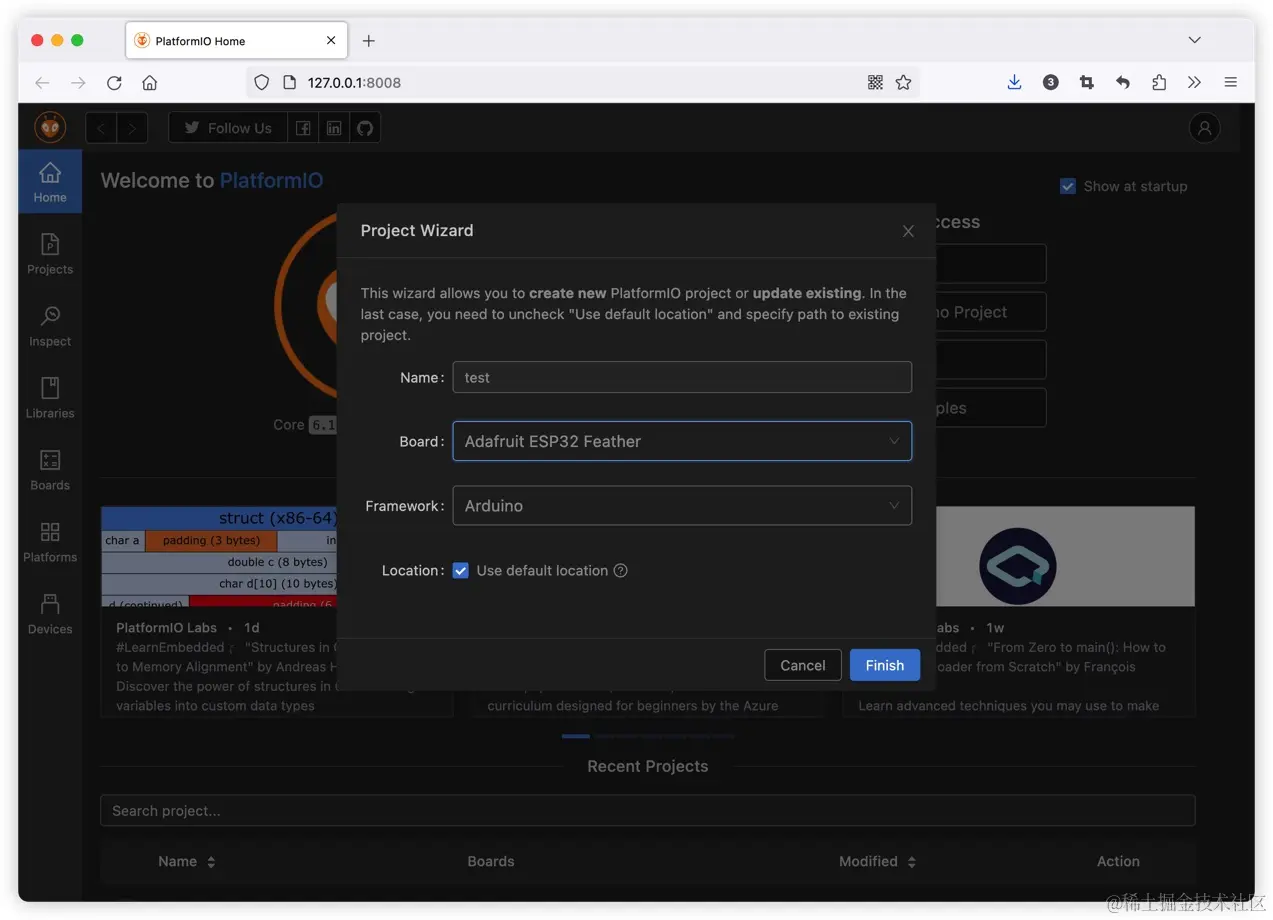Open the Framework dropdown showing Arduino
1273x920 pixels.
(x=682, y=506)
